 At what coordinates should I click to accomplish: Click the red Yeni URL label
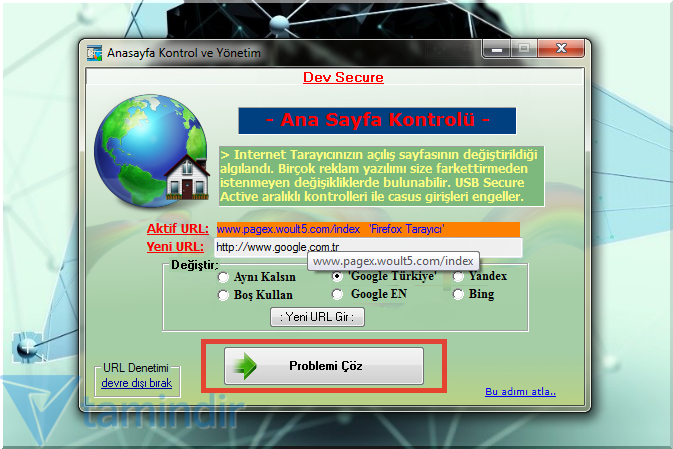coord(175,247)
